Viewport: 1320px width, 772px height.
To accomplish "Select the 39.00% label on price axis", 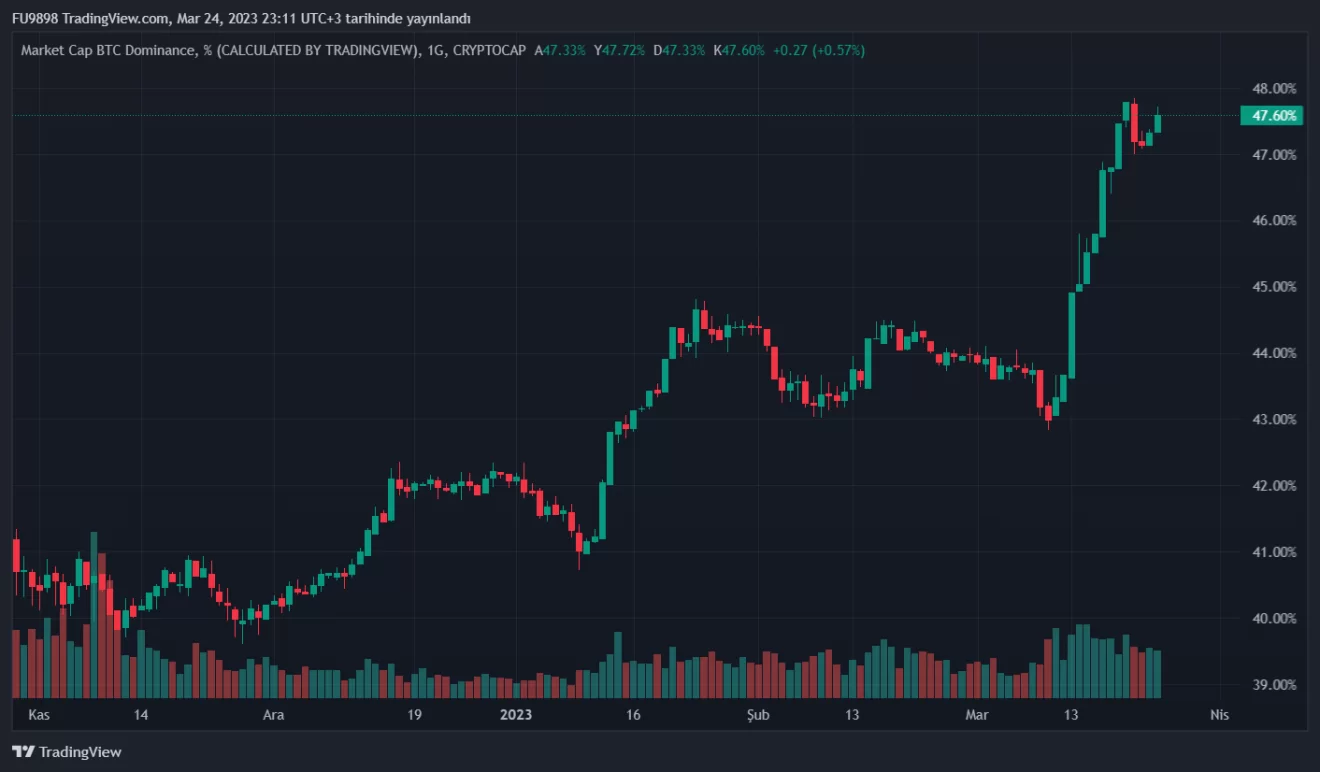I will coord(1273,685).
